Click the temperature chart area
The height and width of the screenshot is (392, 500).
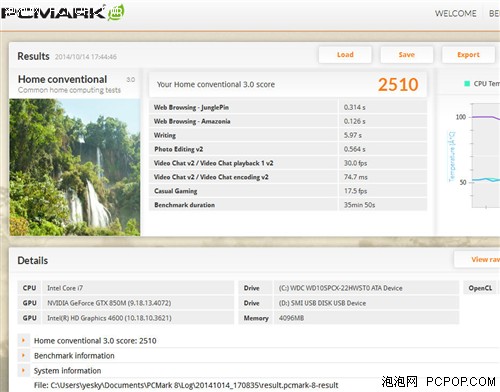click(x=486, y=155)
